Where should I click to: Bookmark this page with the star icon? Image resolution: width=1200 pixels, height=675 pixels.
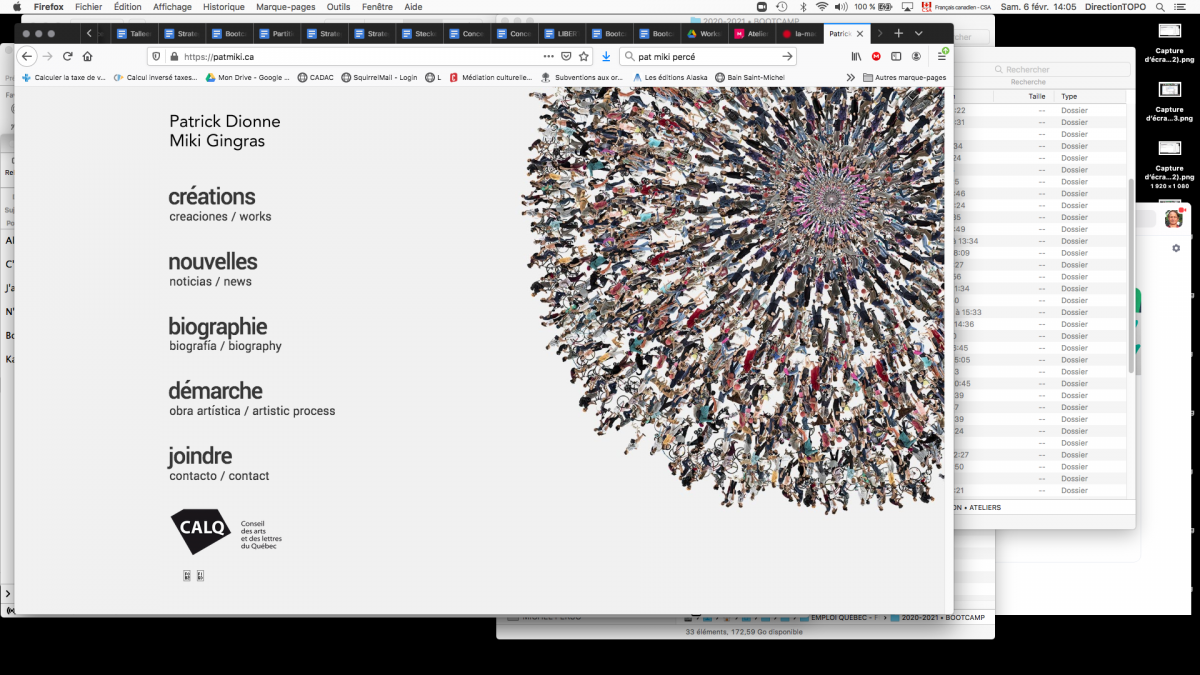583,57
